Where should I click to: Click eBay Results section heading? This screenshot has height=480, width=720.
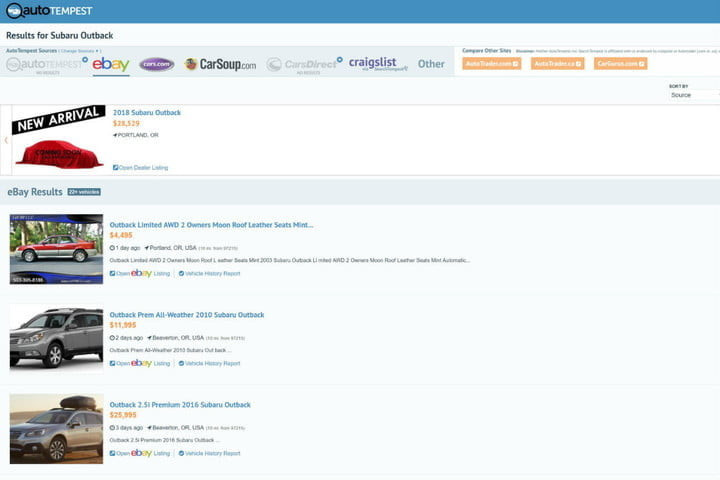pos(35,192)
